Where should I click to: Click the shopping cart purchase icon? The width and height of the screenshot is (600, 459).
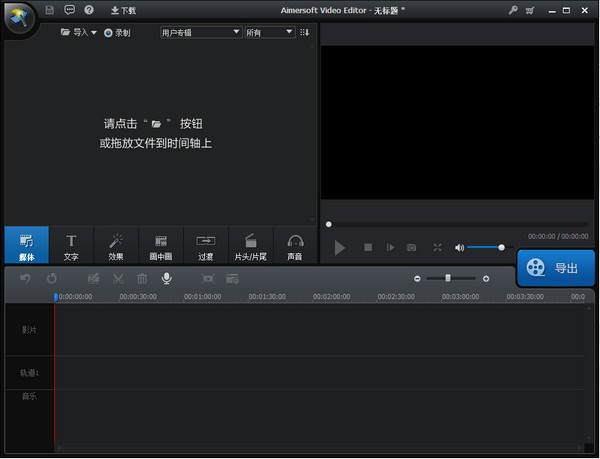pos(529,10)
